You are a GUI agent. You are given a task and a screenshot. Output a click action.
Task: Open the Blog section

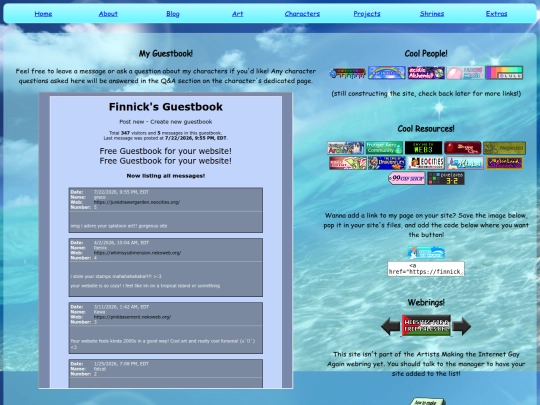pos(173,14)
